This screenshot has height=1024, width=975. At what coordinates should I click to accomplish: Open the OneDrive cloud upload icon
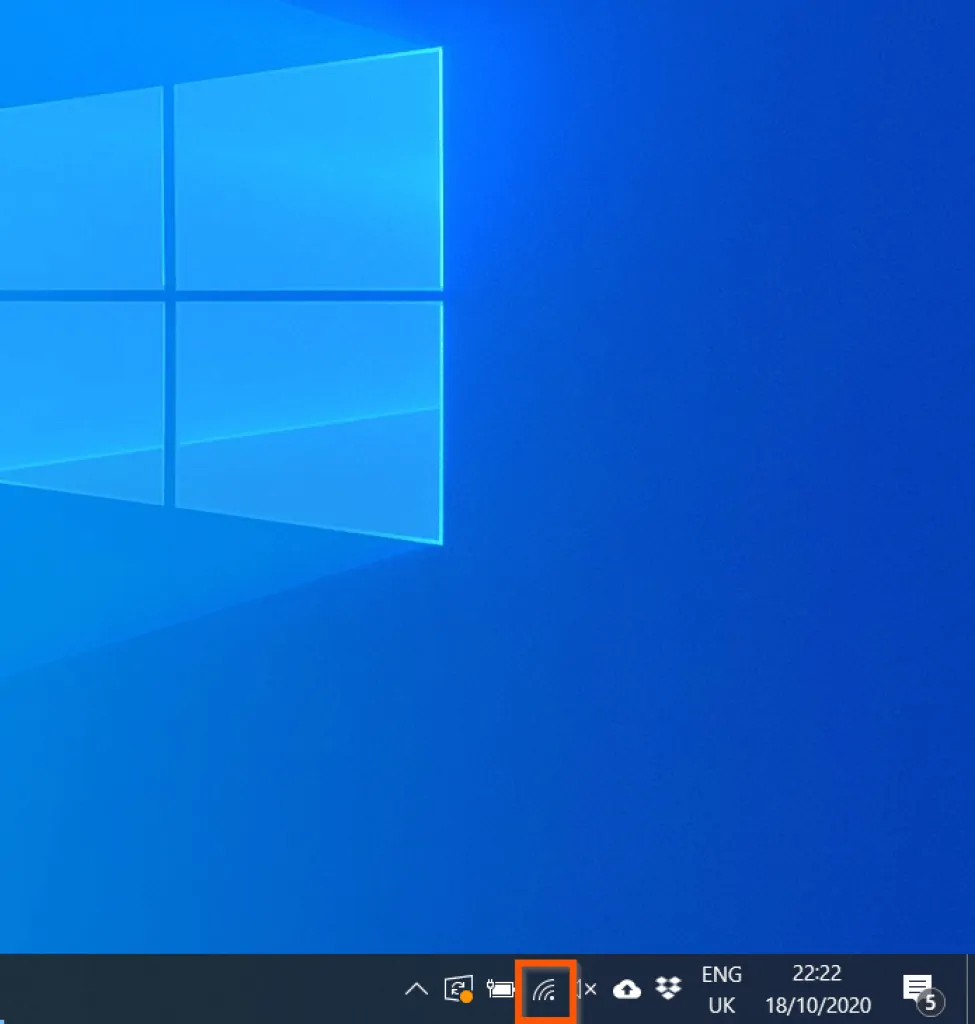click(627, 989)
